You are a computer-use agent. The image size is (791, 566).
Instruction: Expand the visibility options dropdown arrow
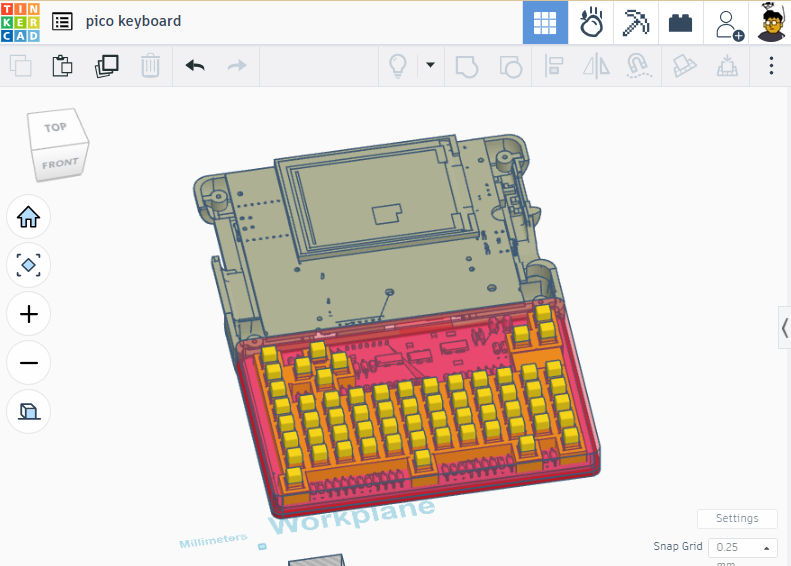coord(430,65)
